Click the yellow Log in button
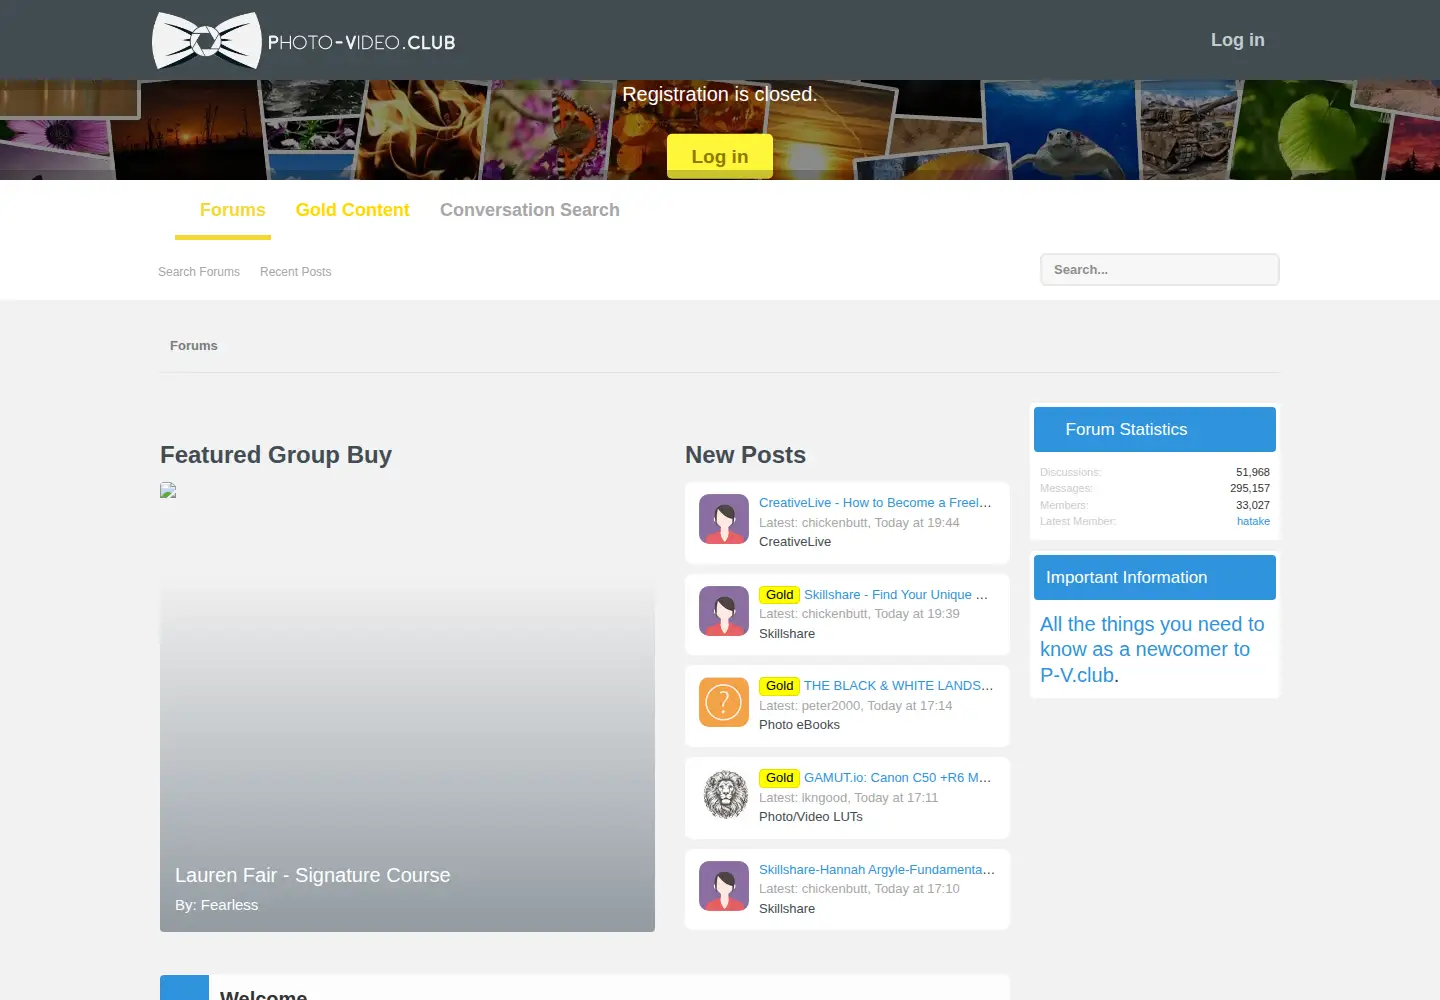The width and height of the screenshot is (1440, 1000). 720,156
